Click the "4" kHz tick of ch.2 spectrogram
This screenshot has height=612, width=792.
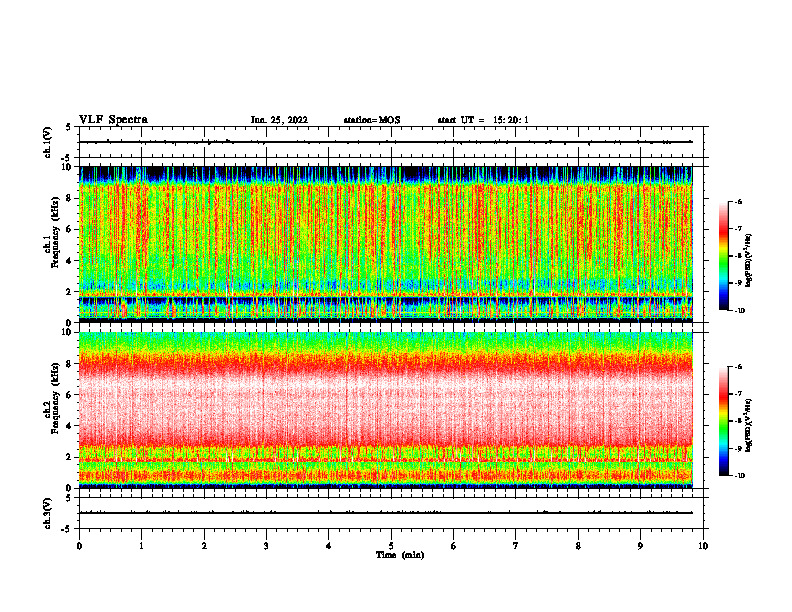pyautogui.click(x=70, y=426)
